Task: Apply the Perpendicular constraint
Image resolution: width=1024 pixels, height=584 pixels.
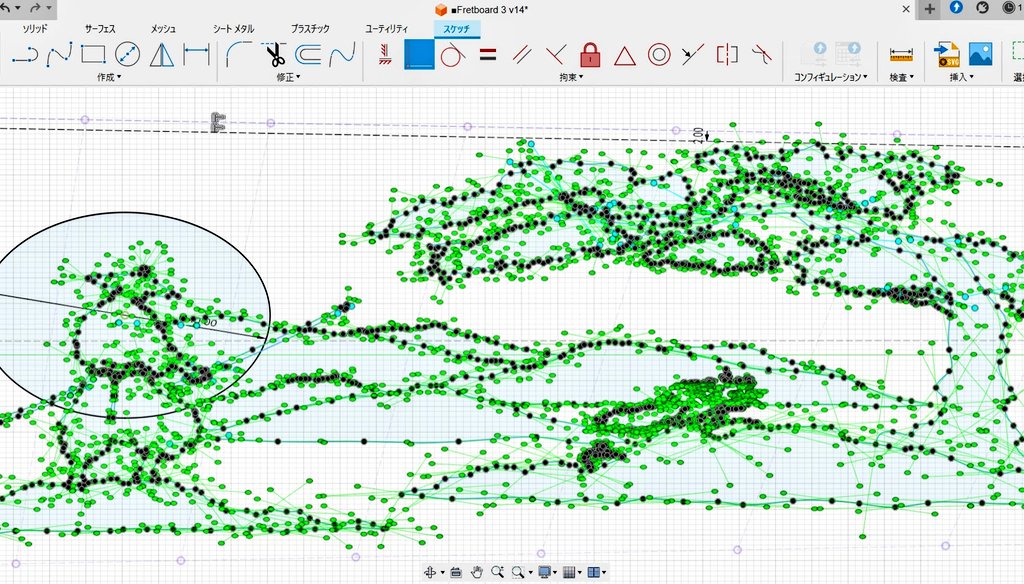Action: pos(556,55)
